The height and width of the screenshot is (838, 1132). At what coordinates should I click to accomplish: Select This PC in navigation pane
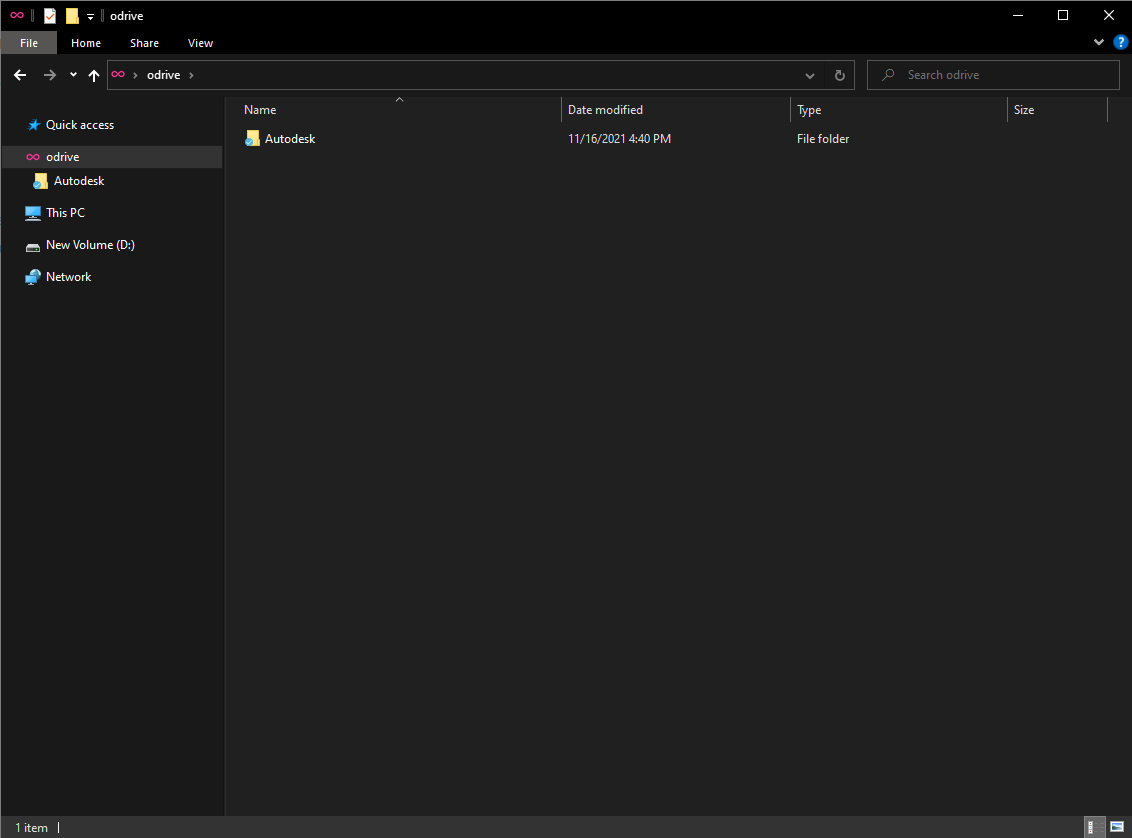(x=66, y=213)
